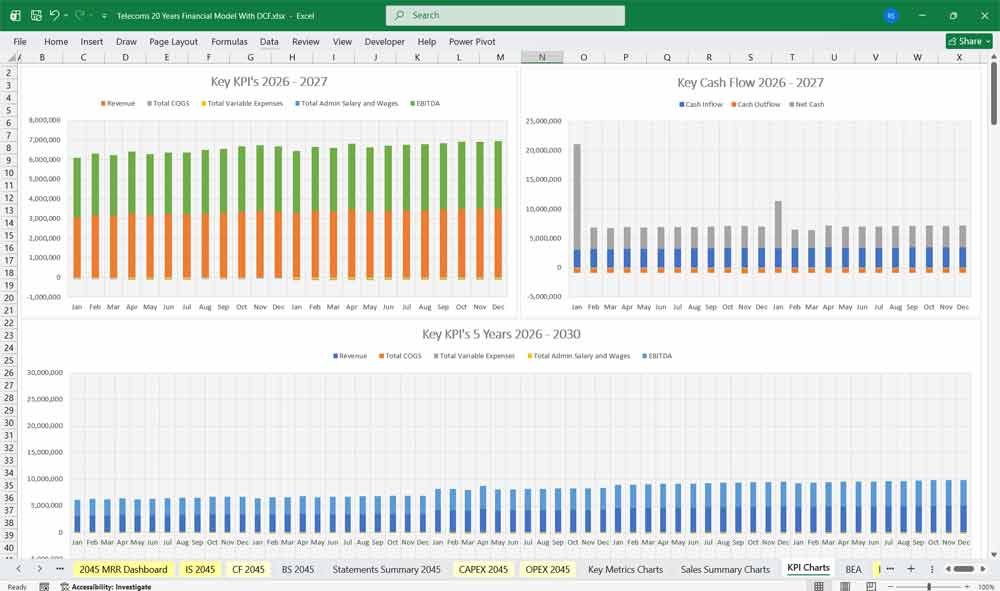Click Key KPI's 5 Years 2026 - 2030 title
The width and height of the screenshot is (1000, 591).
coord(501,334)
